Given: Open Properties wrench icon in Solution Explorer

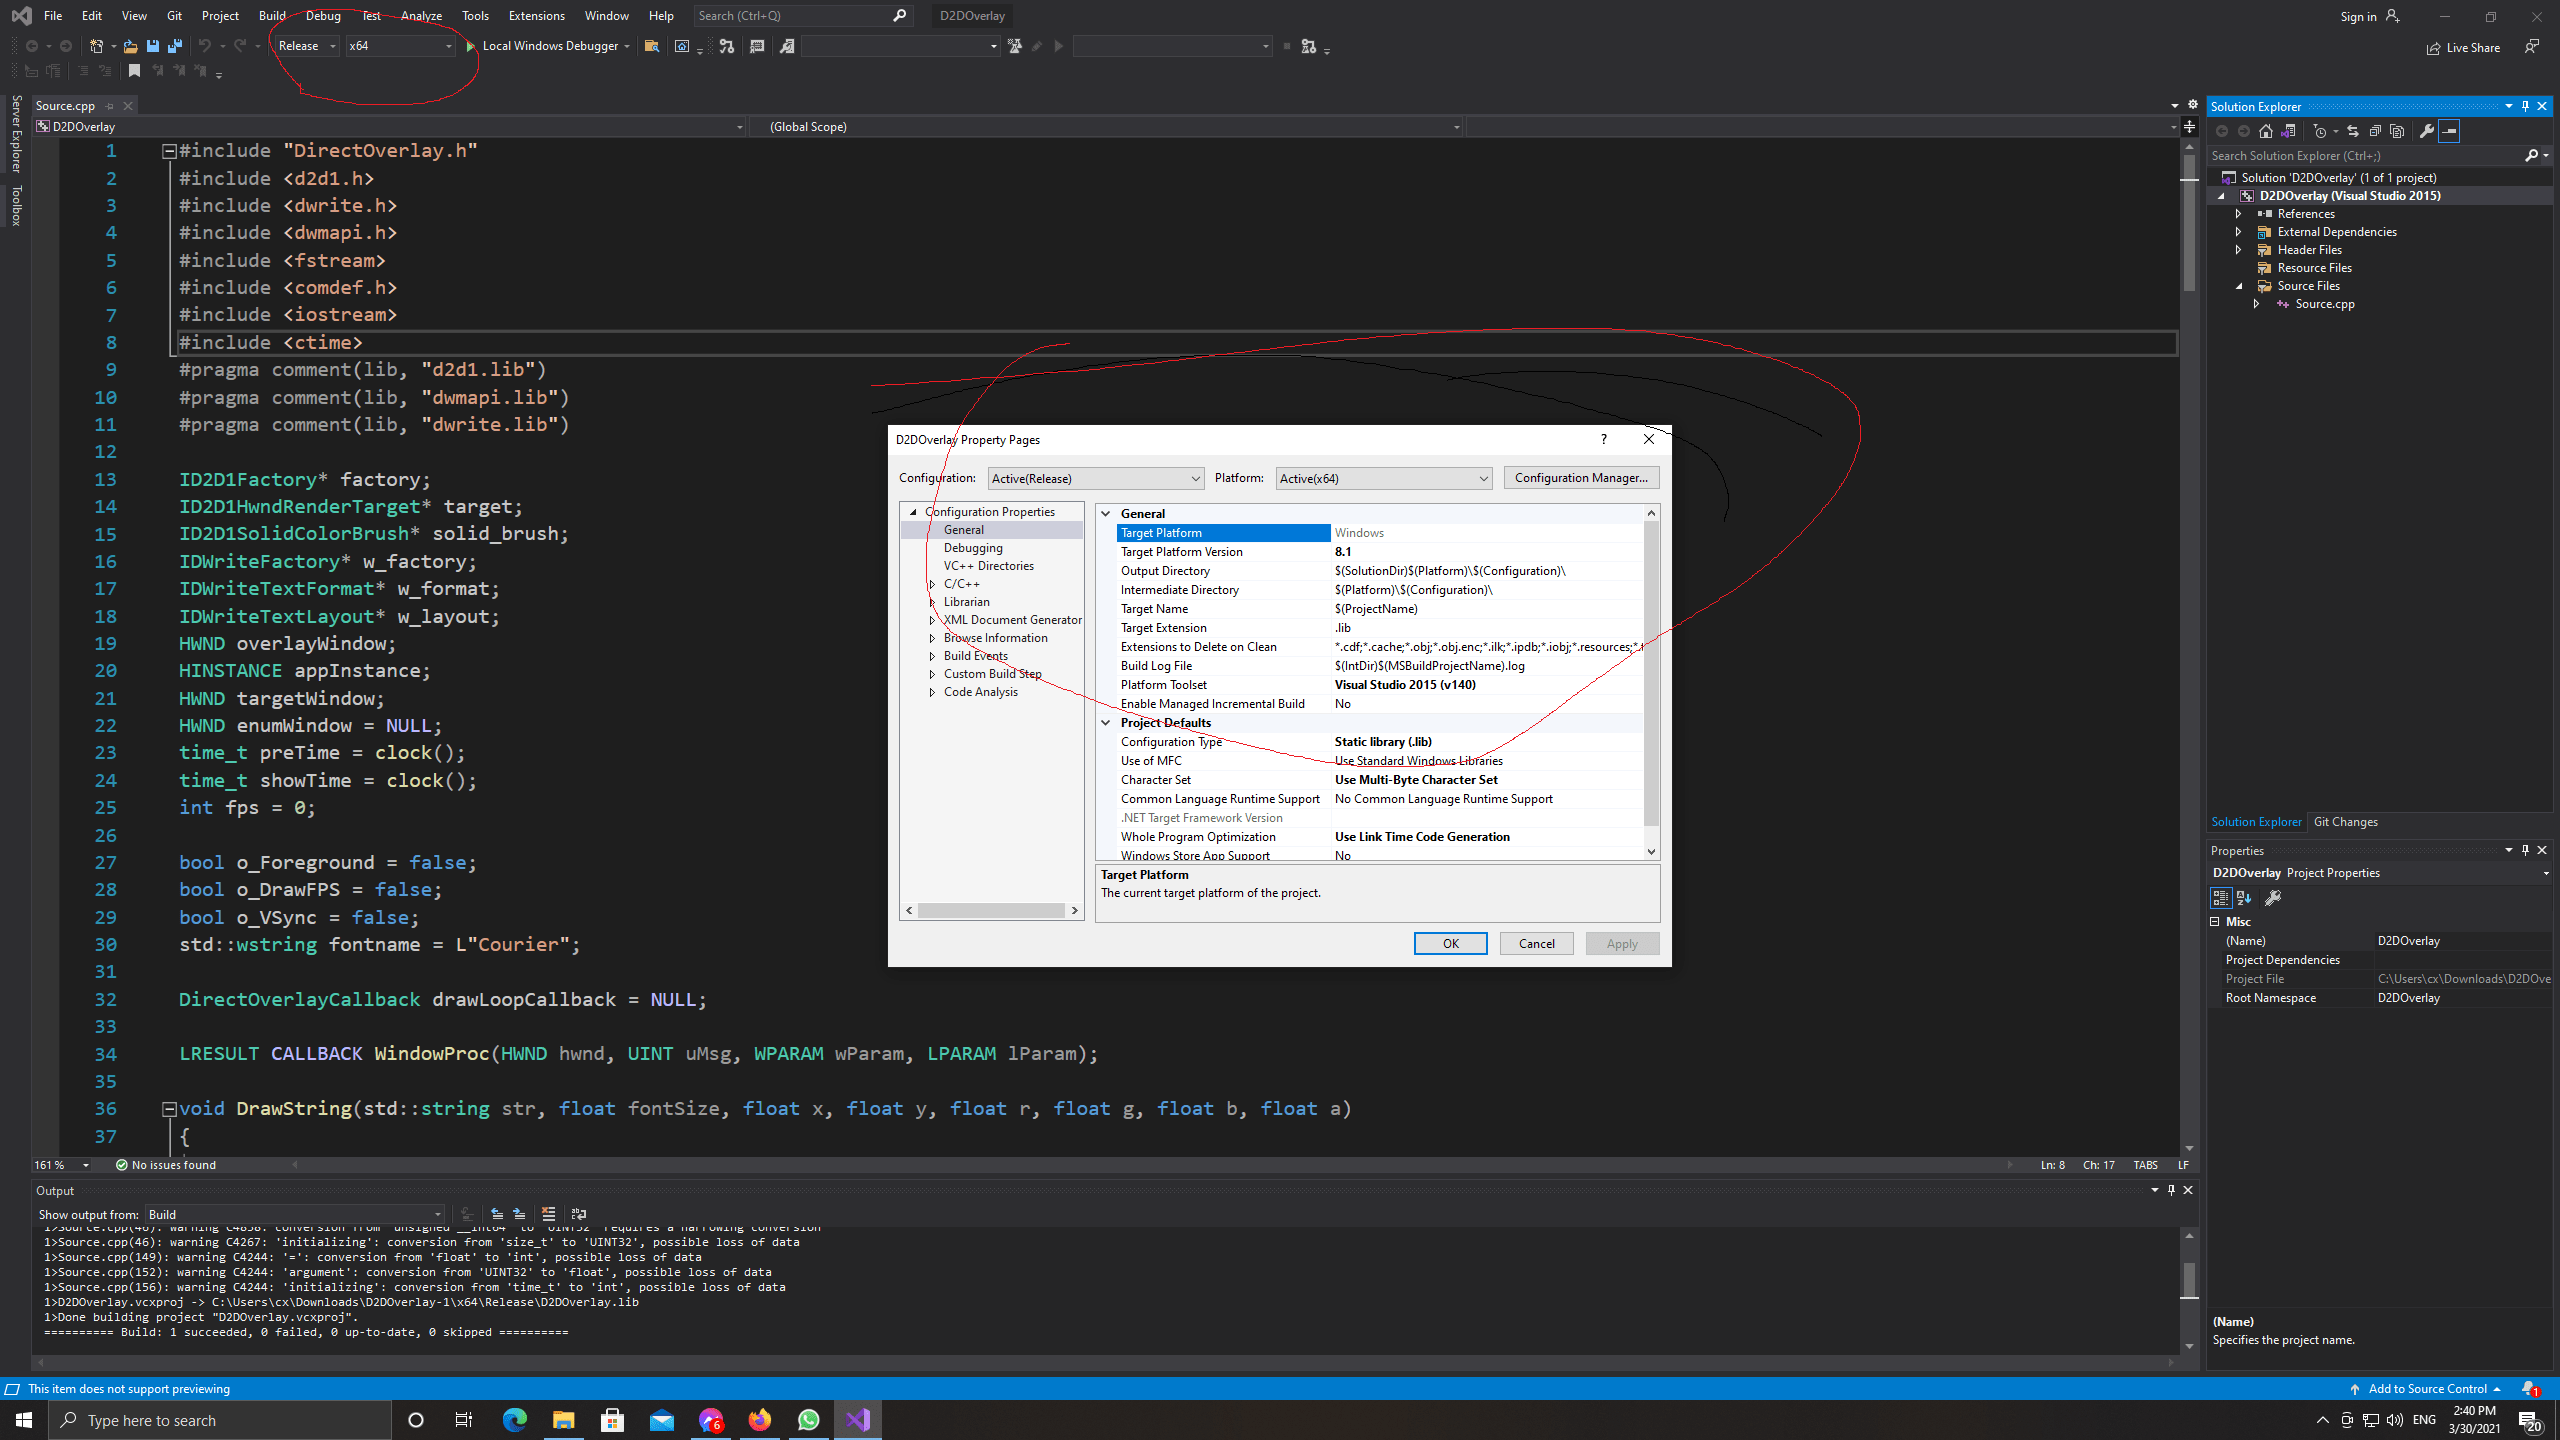Looking at the screenshot, I should [2427, 131].
